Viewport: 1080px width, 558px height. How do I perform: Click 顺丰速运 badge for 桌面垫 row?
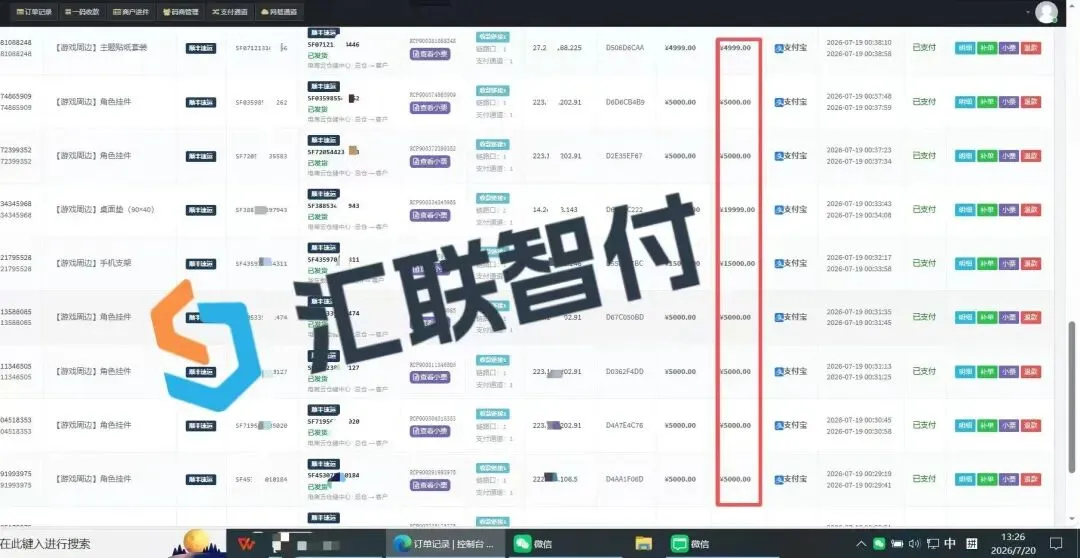tap(200, 210)
